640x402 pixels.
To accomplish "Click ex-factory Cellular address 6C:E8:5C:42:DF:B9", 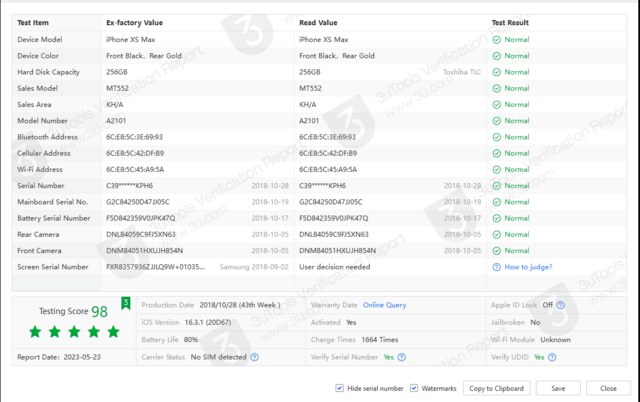I will pos(135,153).
